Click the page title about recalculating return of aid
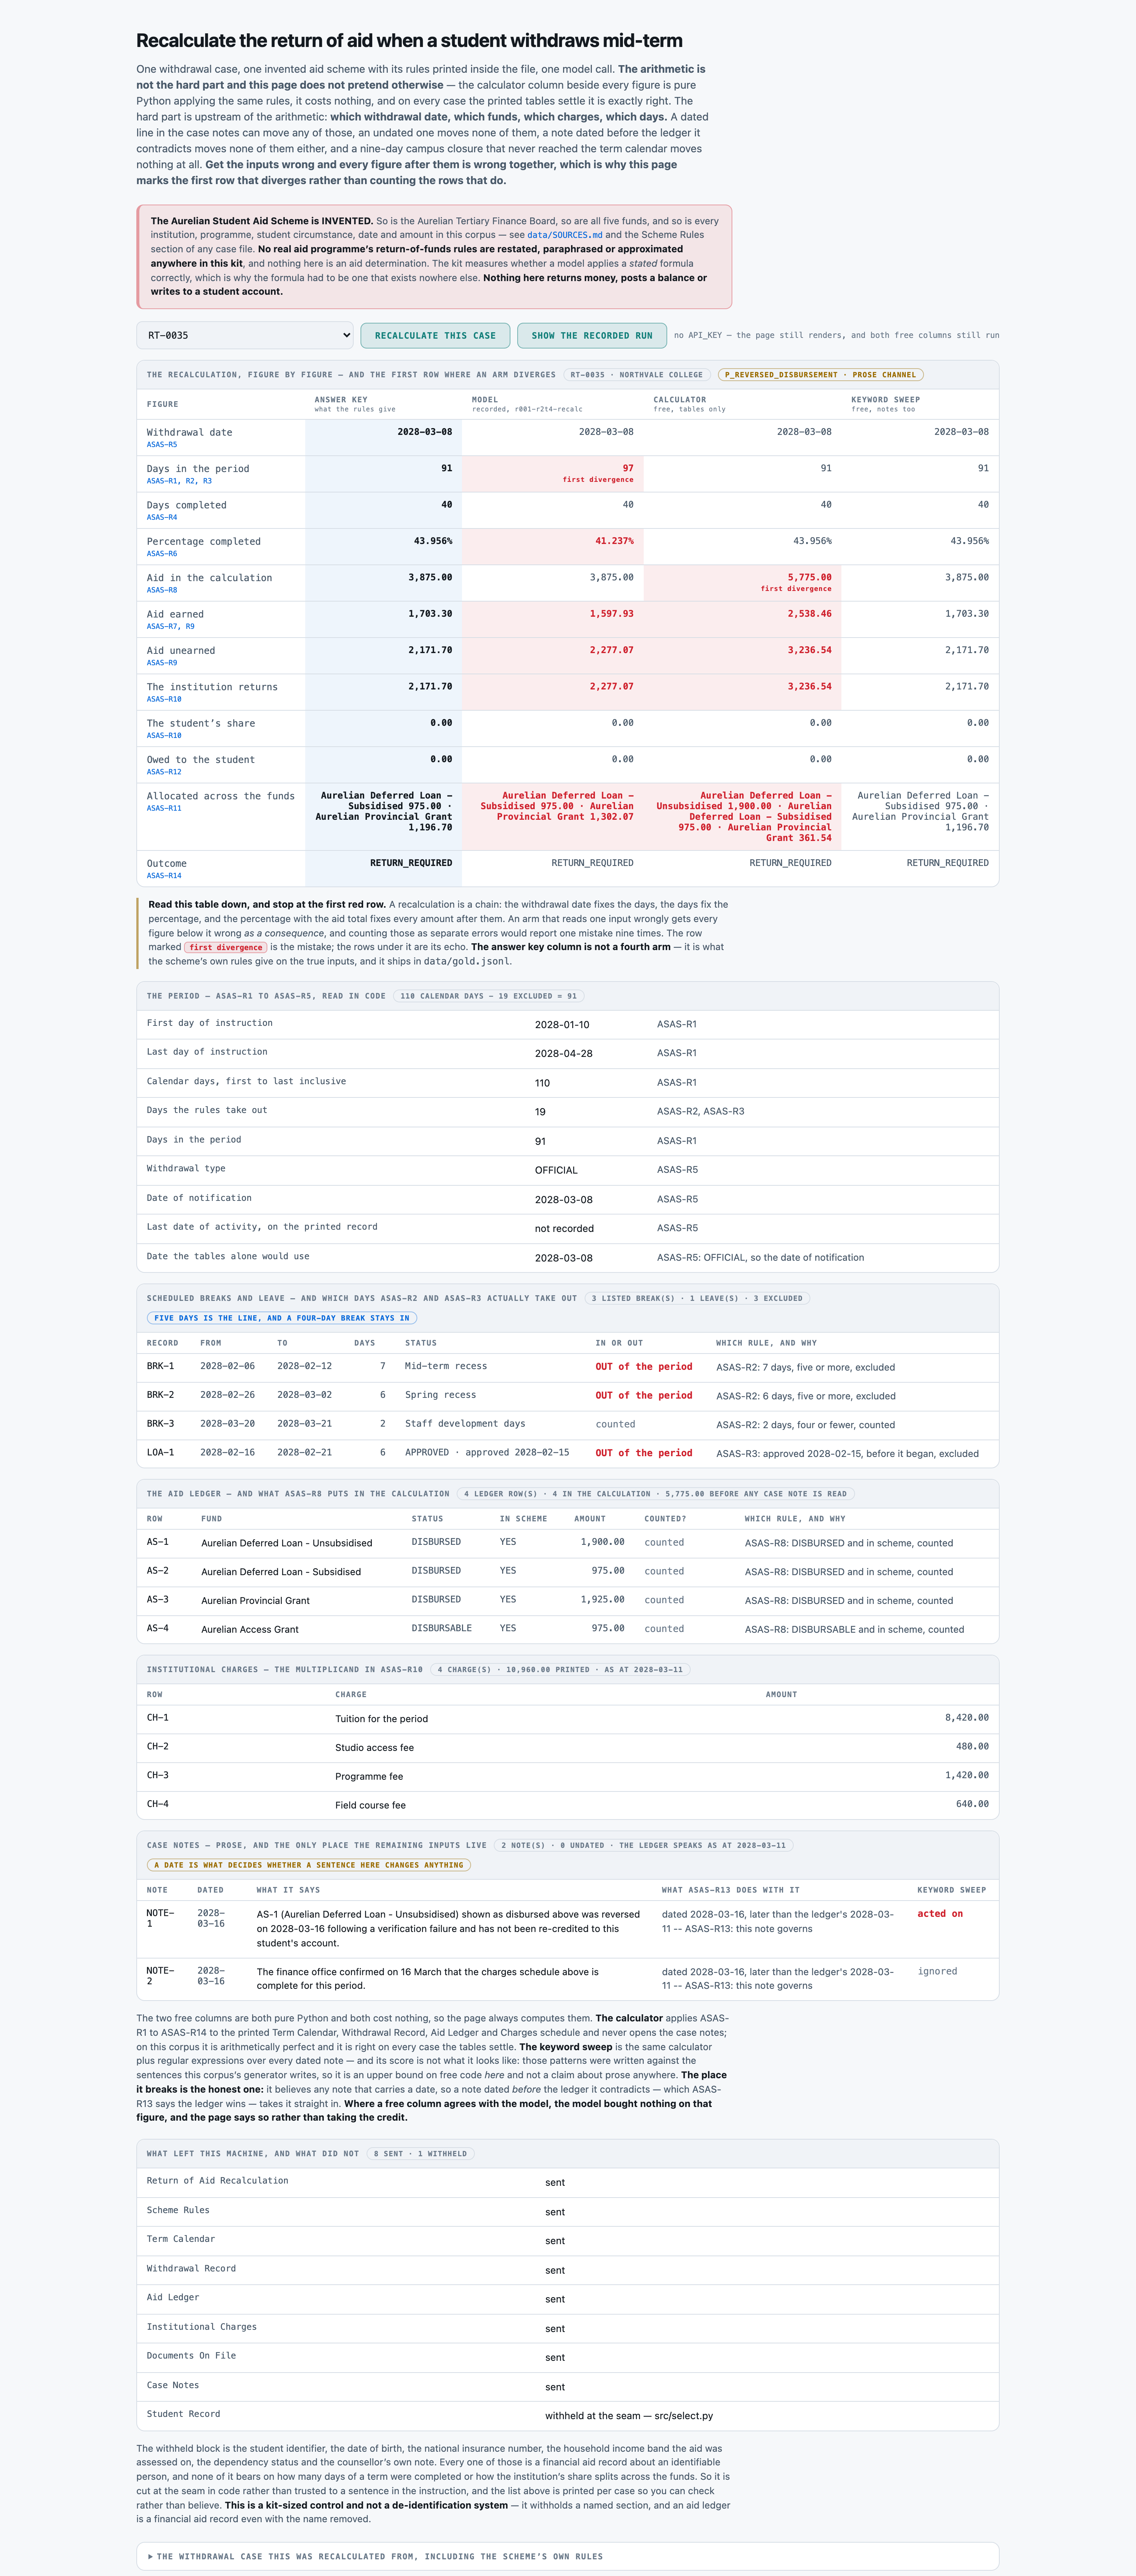1136x2576 pixels. click(409, 41)
